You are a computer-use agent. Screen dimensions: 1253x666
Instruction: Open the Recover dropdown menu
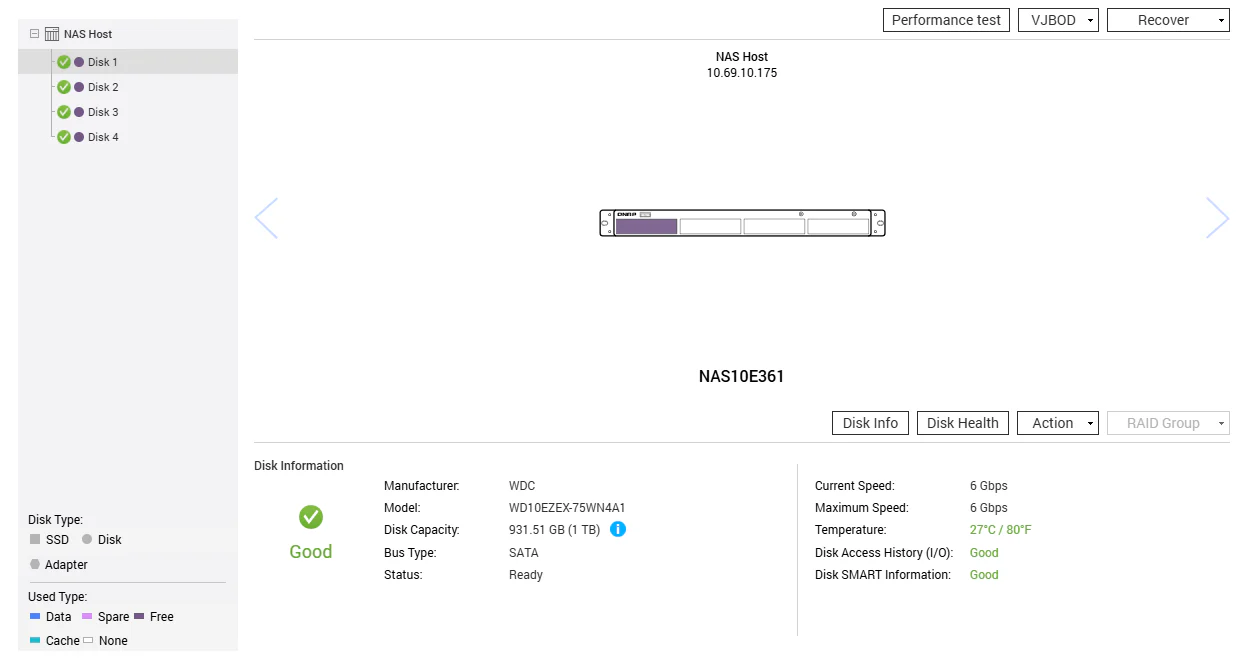tap(1168, 20)
